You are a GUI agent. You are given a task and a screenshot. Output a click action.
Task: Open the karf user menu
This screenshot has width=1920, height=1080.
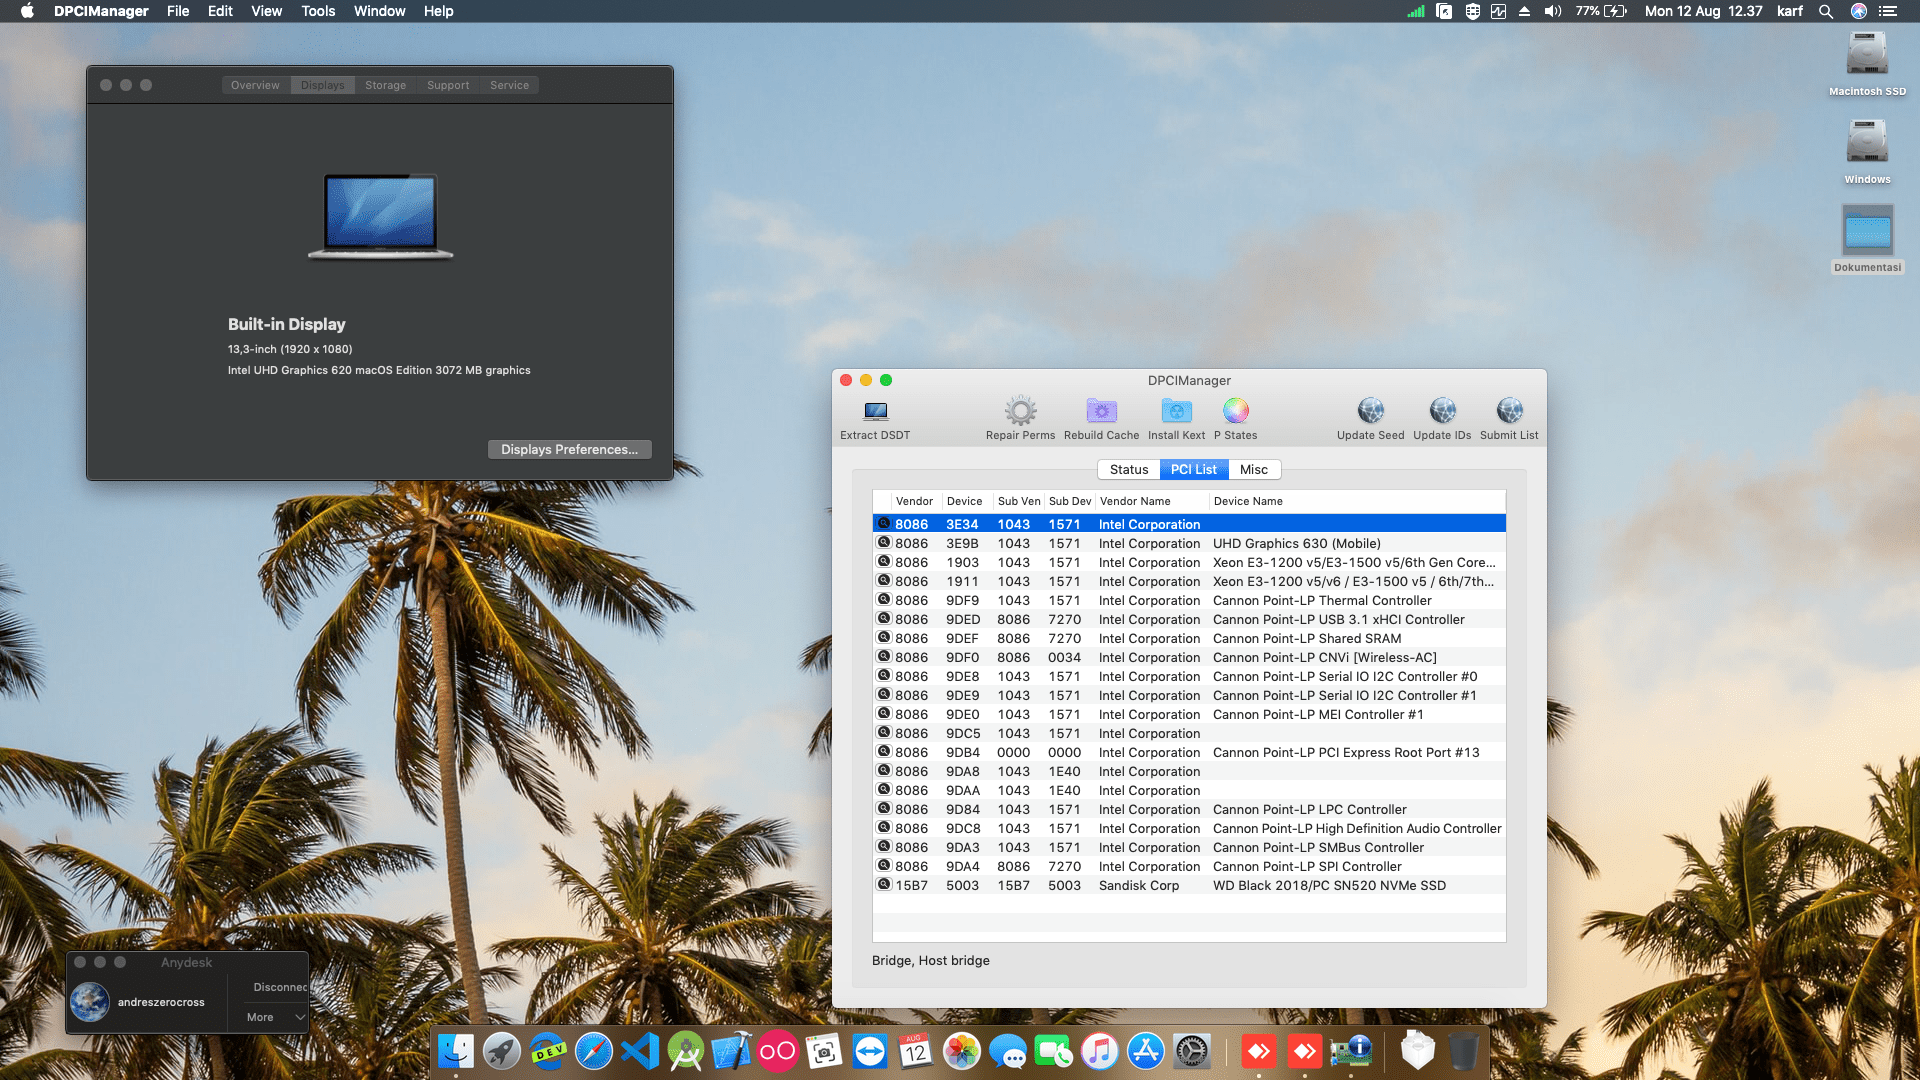point(1790,11)
